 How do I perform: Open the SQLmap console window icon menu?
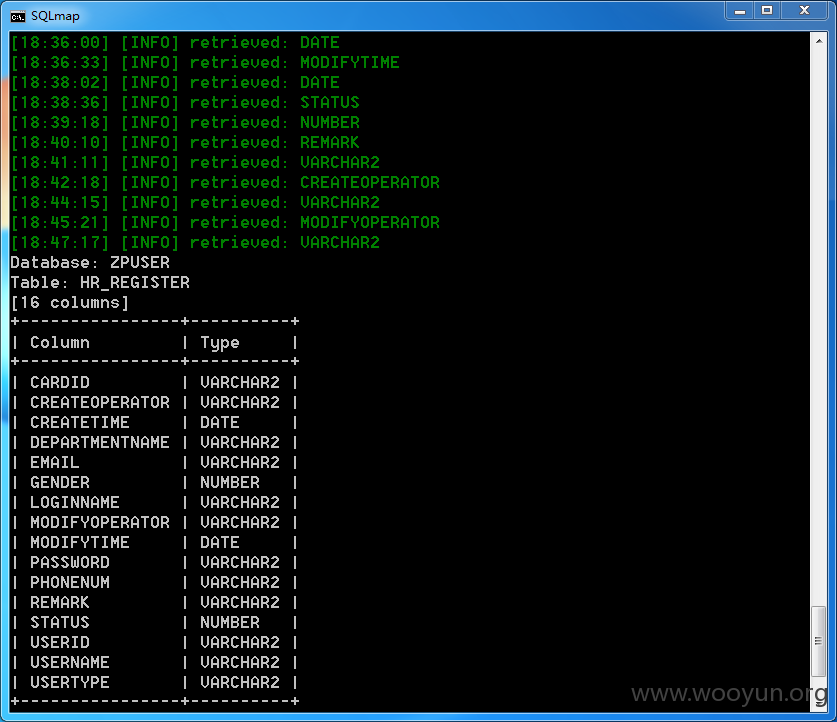tap(18, 17)
